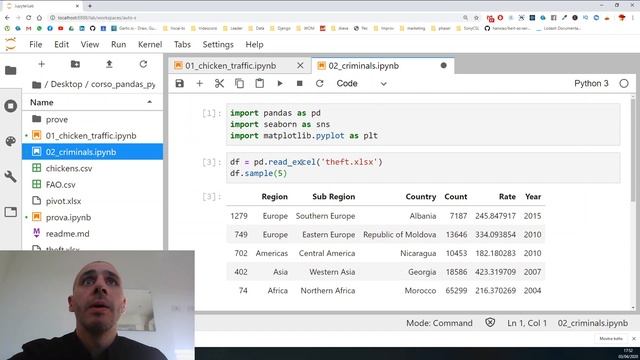Select 02_criminals.ipynb in file list
The height and width of the screenshot is (360, 640).
pos(92,152)
